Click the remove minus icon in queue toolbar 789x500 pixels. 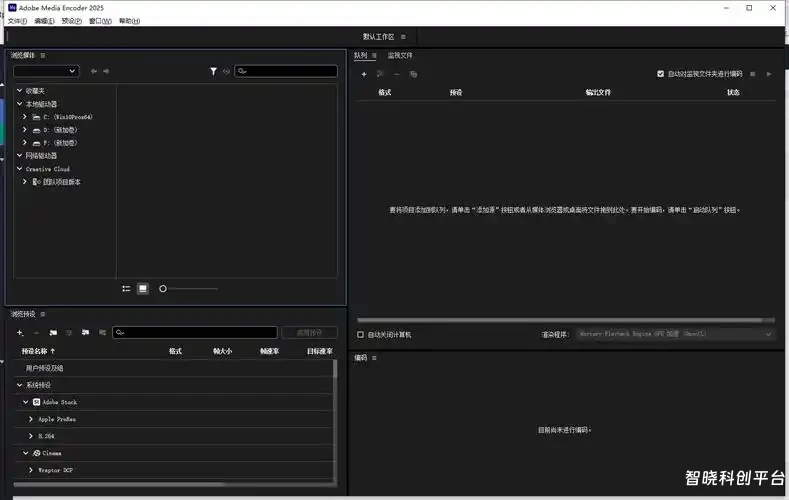[x=397, y=74]
